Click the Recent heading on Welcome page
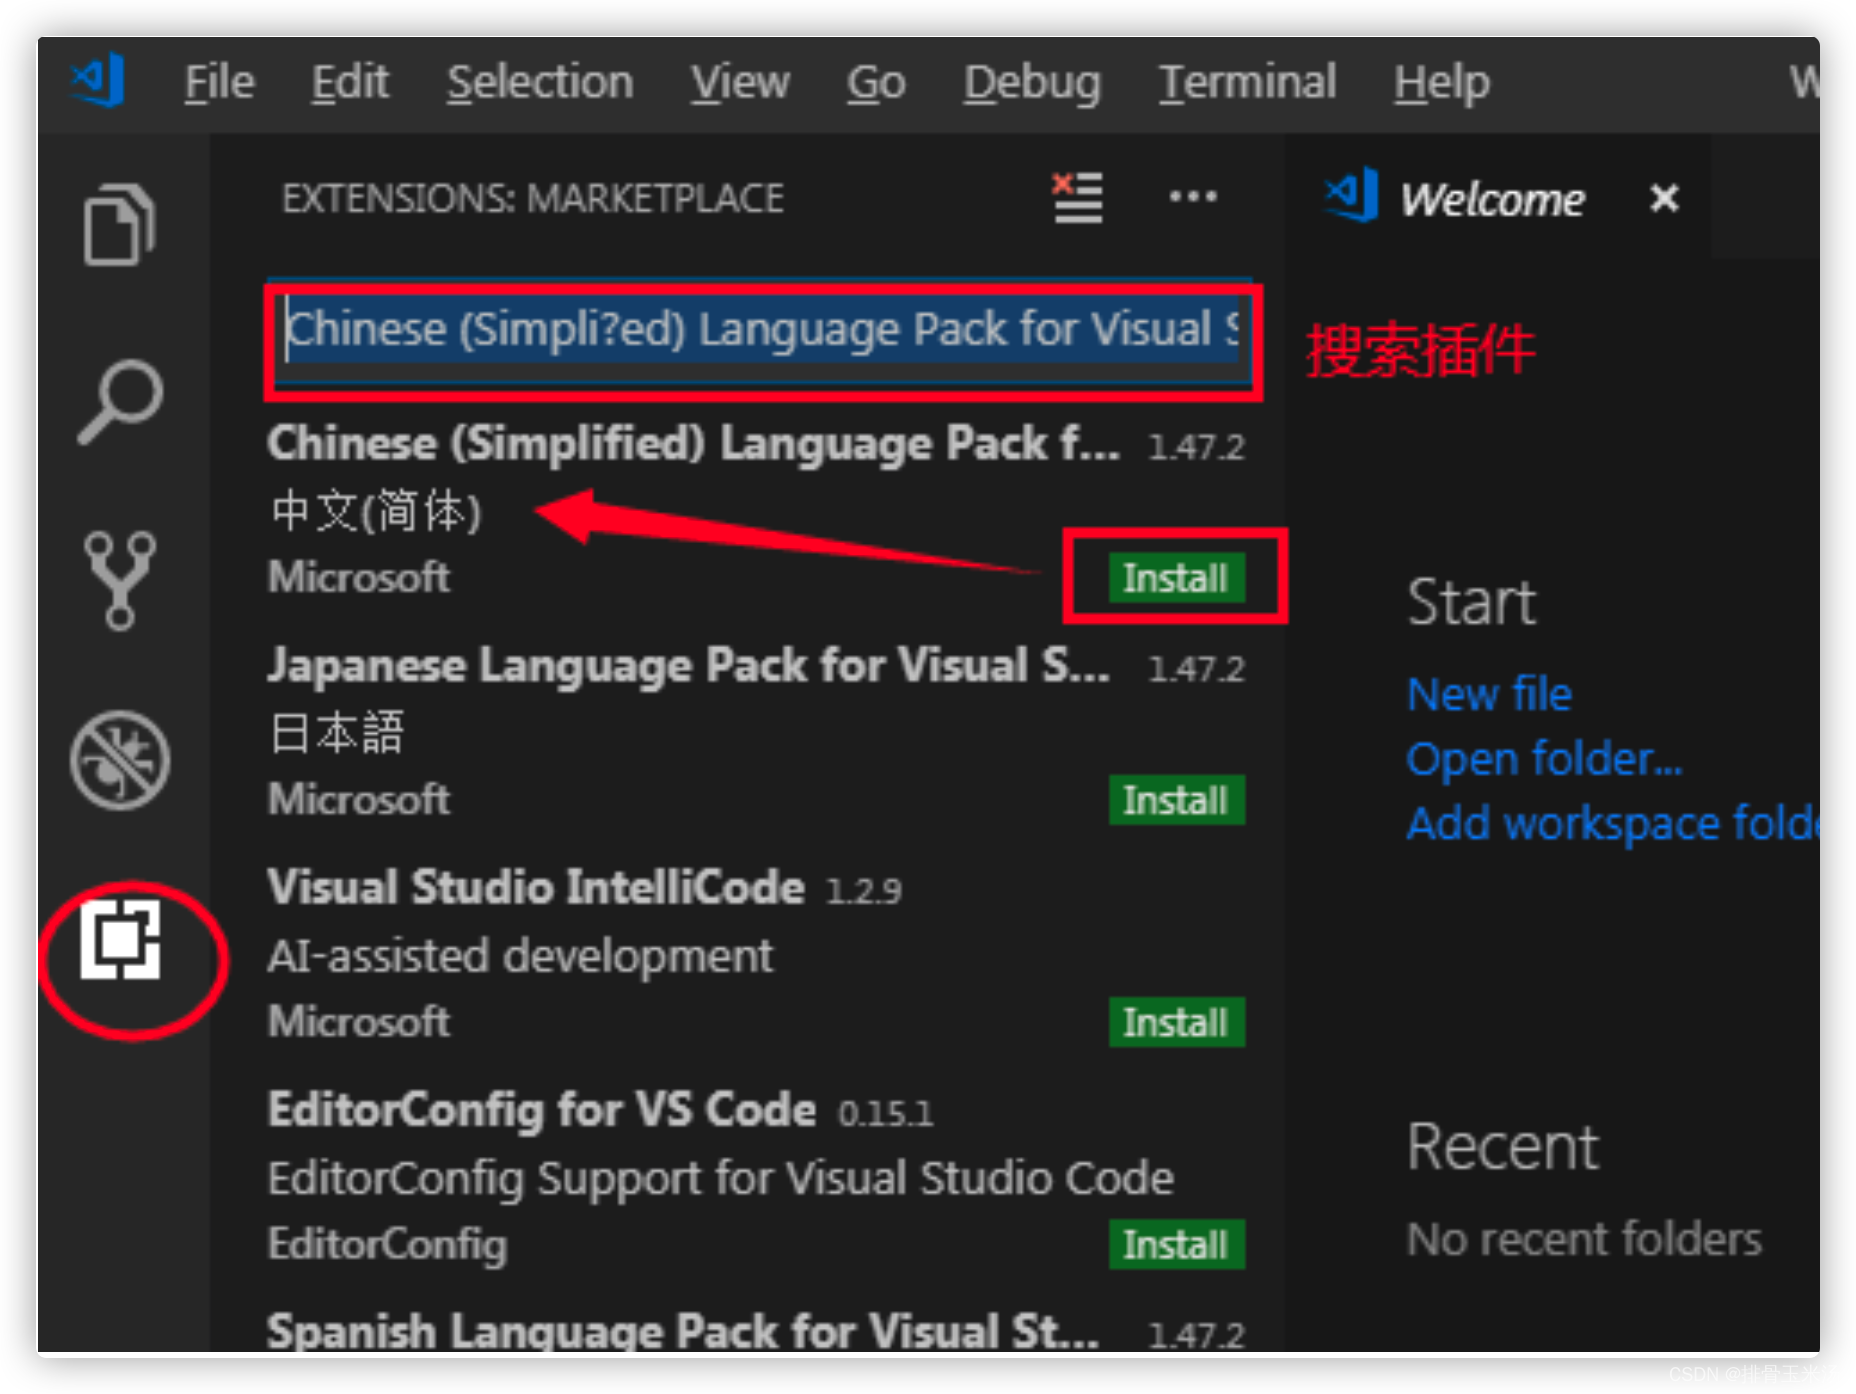This screenshot has width=1856, height=1394. [x=1503, y=1146]
